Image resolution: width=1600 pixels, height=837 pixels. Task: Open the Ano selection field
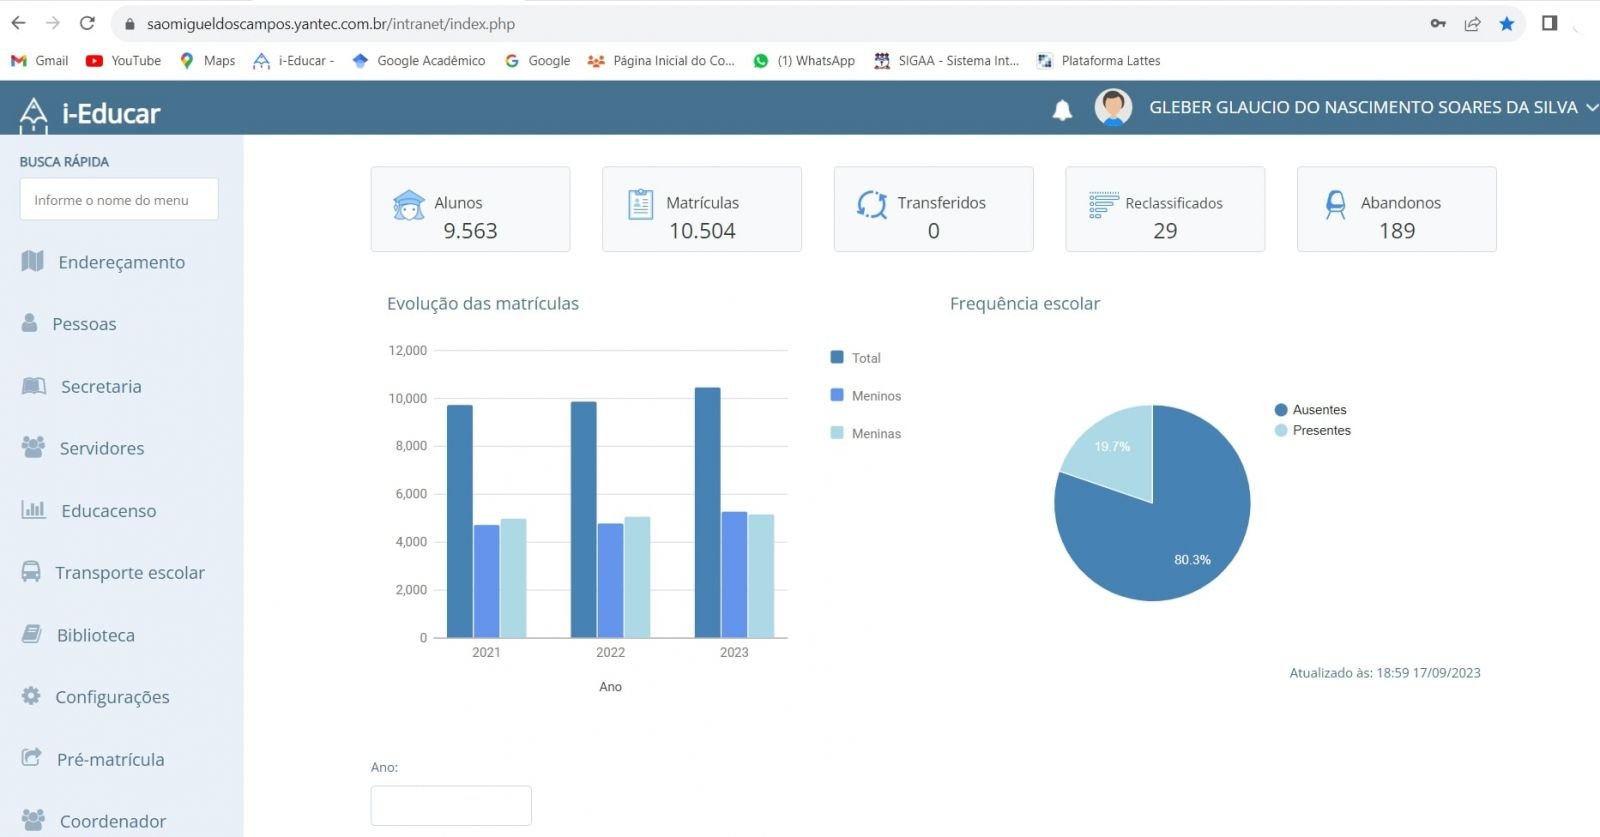coord(451,805)
